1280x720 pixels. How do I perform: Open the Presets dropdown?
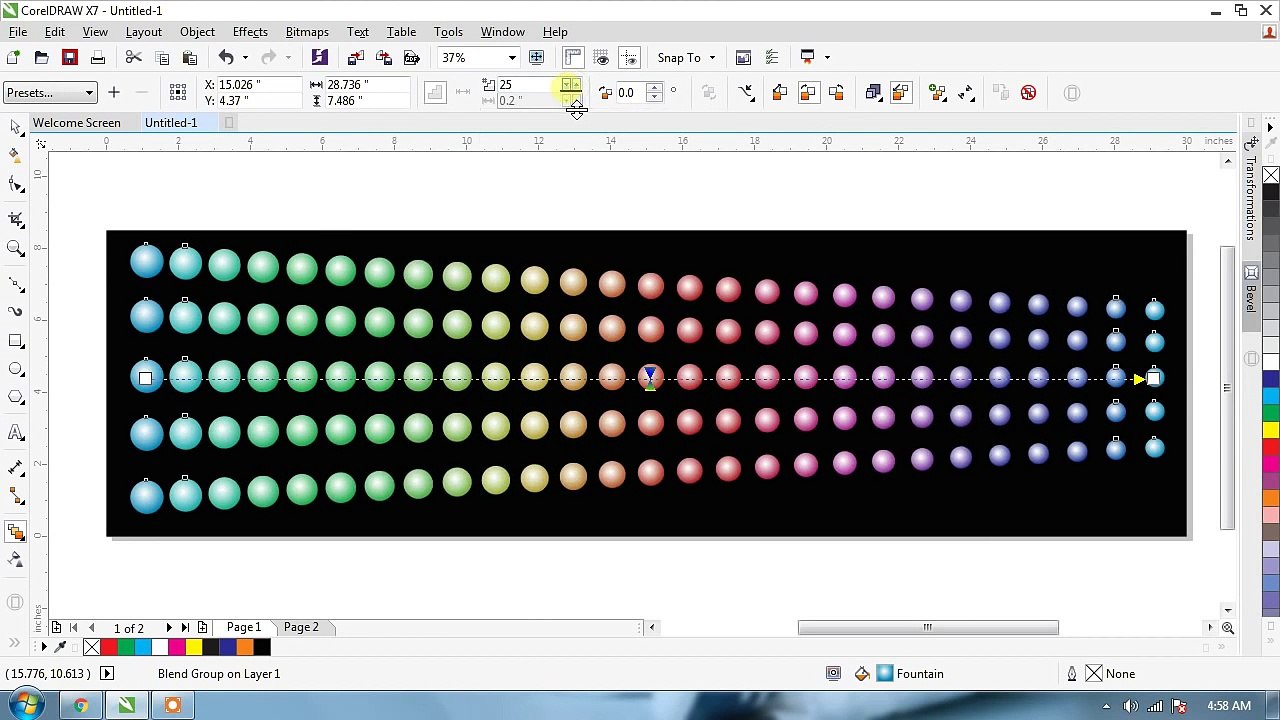tap(50, 93)
